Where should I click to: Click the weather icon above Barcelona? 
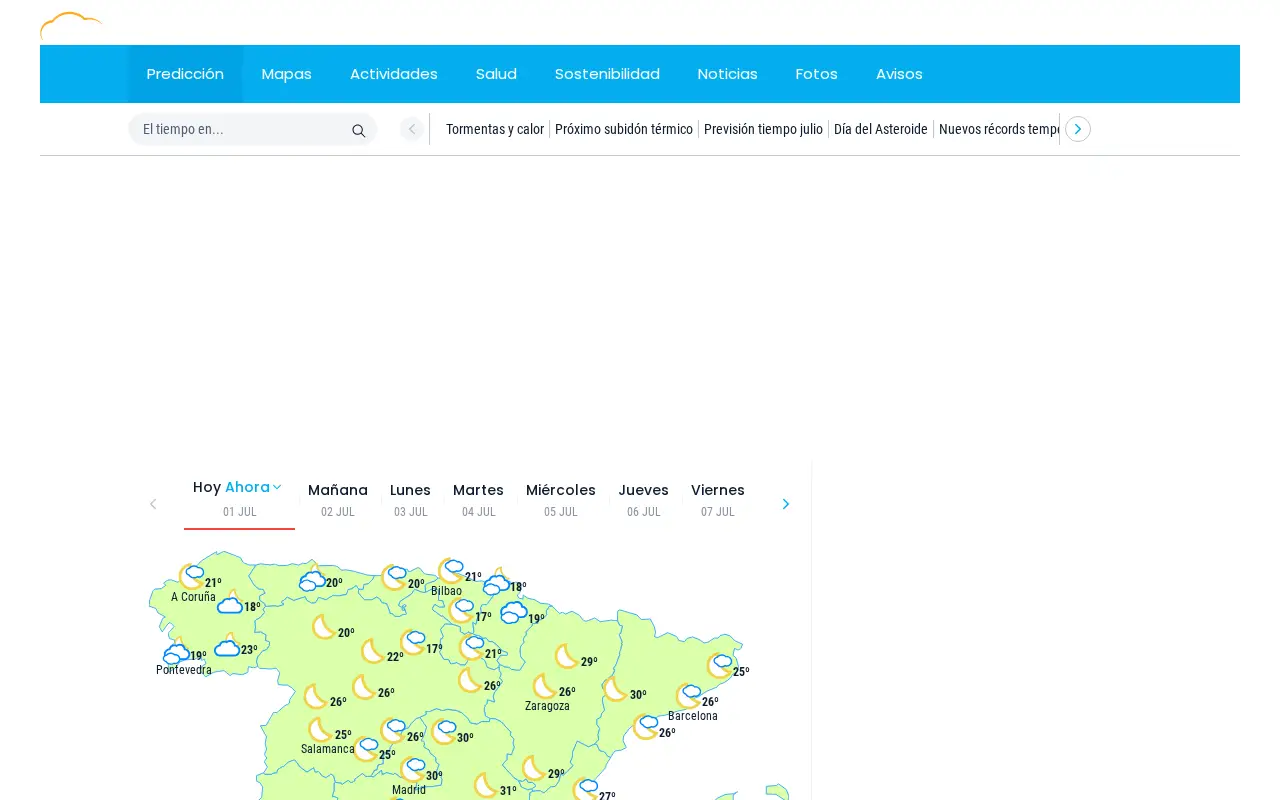point(688,696)
